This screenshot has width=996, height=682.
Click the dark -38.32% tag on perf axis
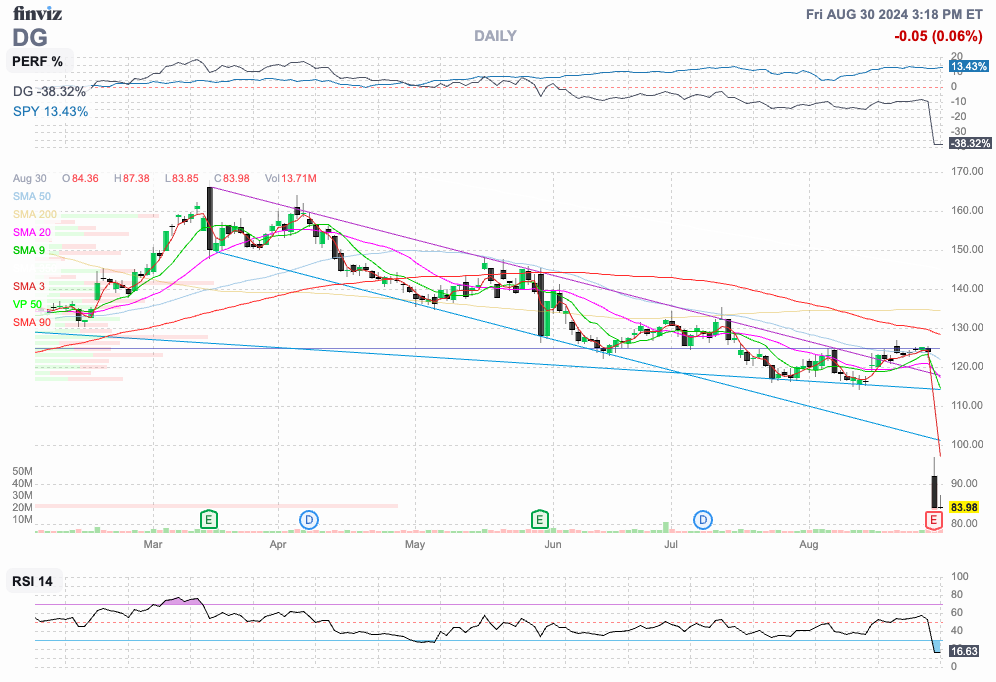coord(970,144)
